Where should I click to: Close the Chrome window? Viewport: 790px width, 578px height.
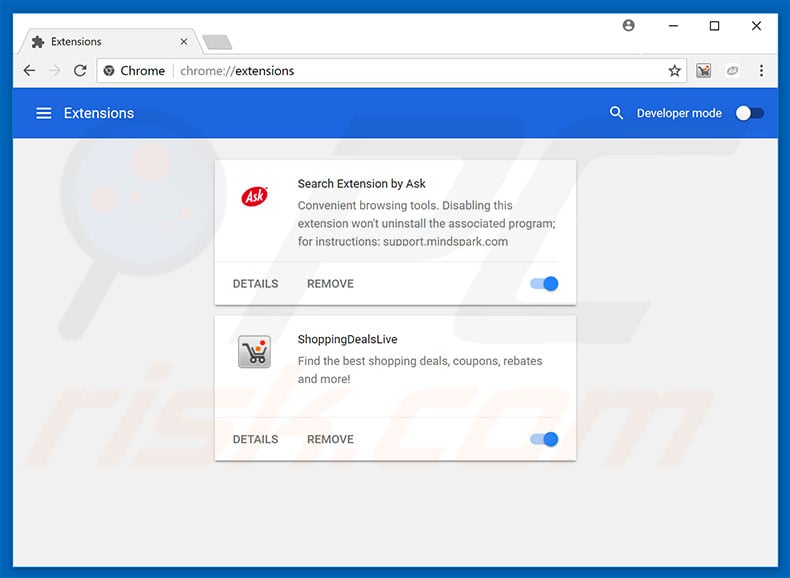point(756,26)
